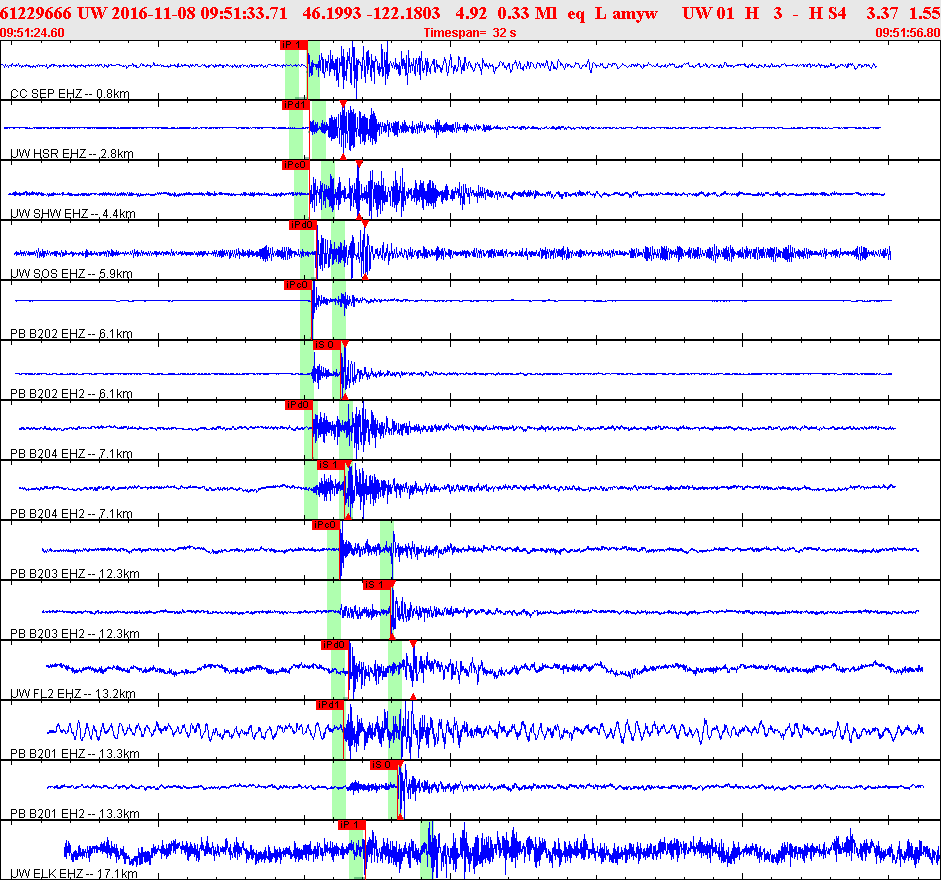Click the station label CC SEP EHZ -- 0.8km
The width and height of the screenshot is (941, 880).
70,94
